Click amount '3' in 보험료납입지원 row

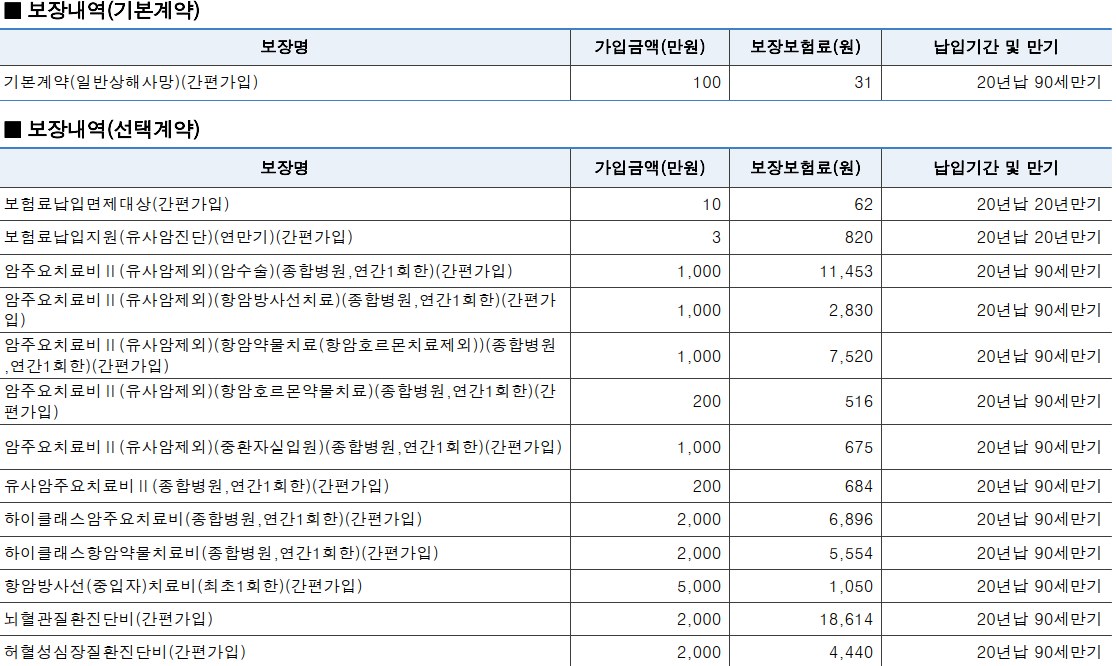[x=716, y=238]
